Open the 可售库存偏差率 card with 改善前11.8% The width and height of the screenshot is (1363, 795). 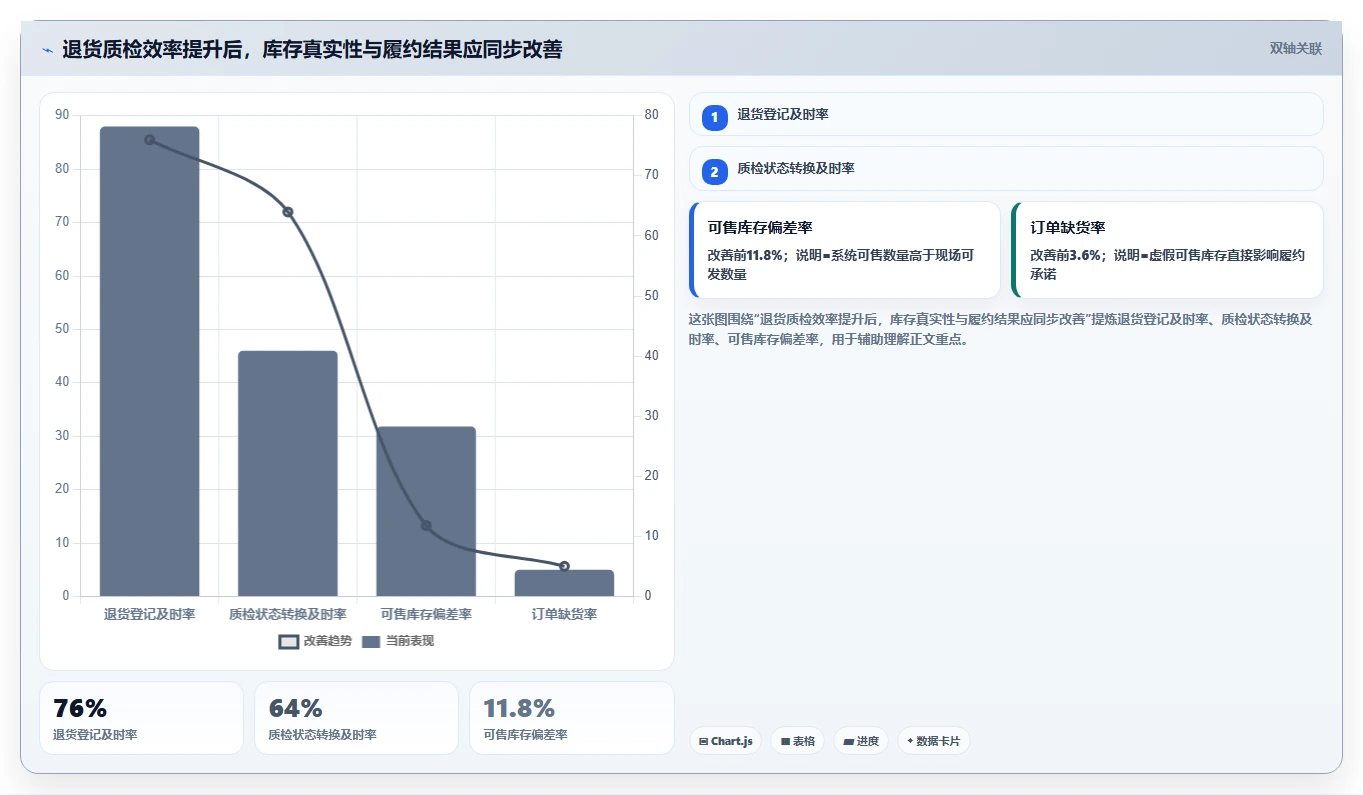(x=845, y=250)
